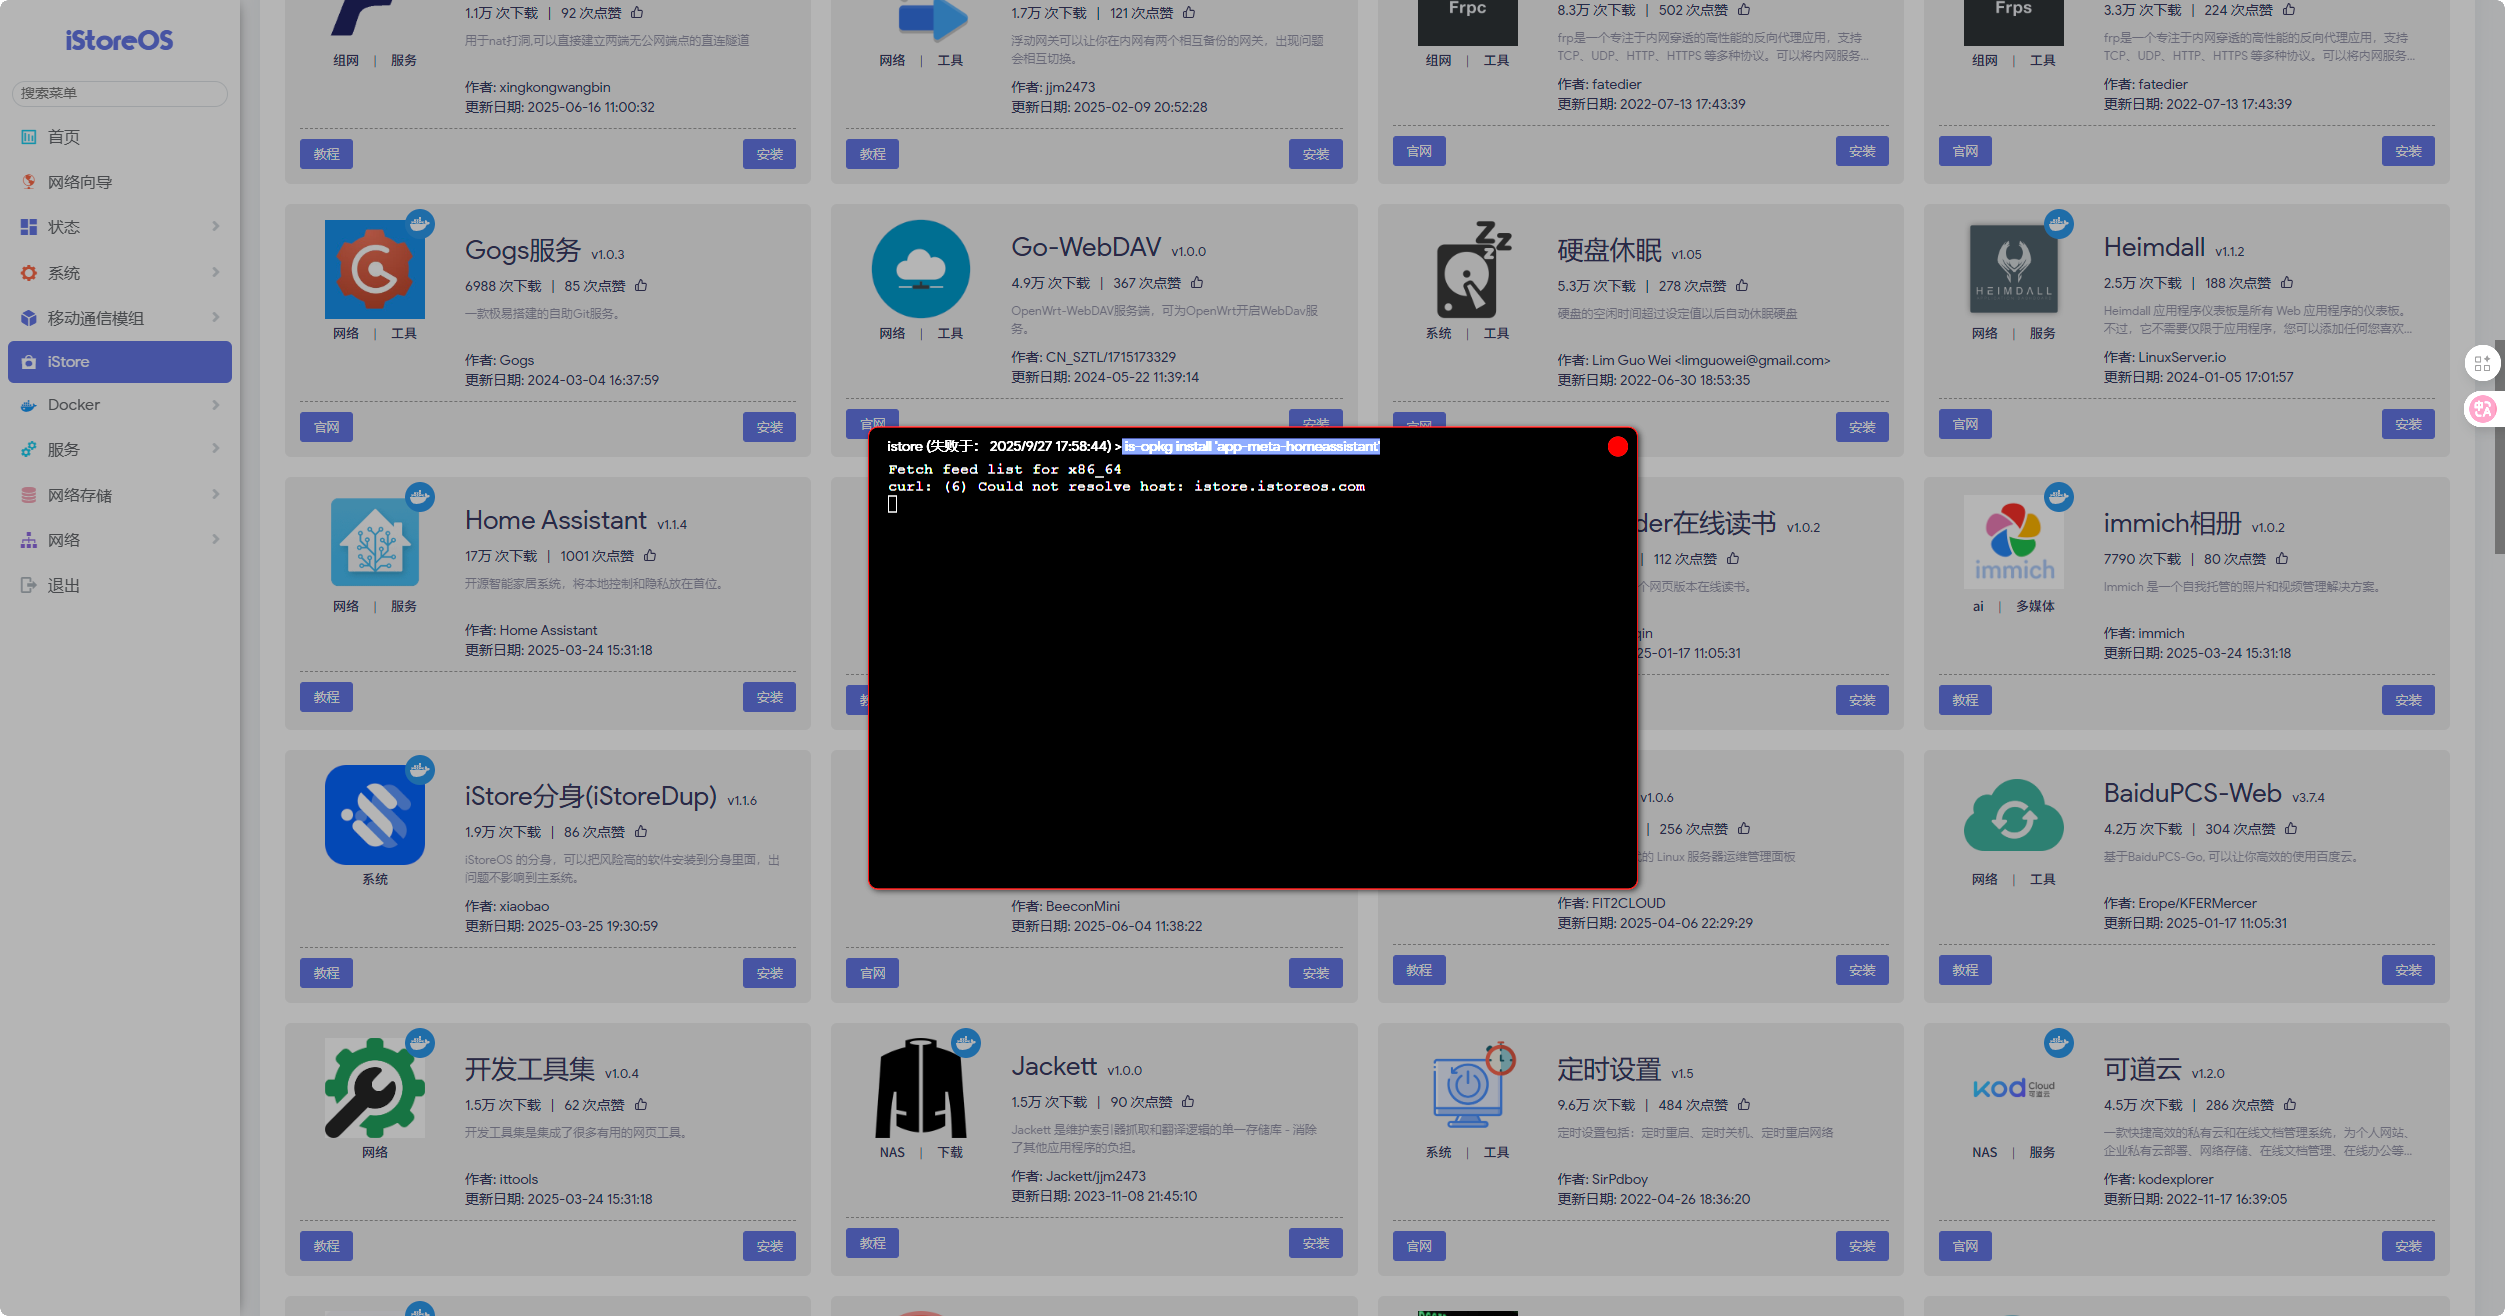The height and width of the screenshot is (1316, 2505).
Task: Click the floating grid widget icon at right edge
Action: pos(2482,364)
